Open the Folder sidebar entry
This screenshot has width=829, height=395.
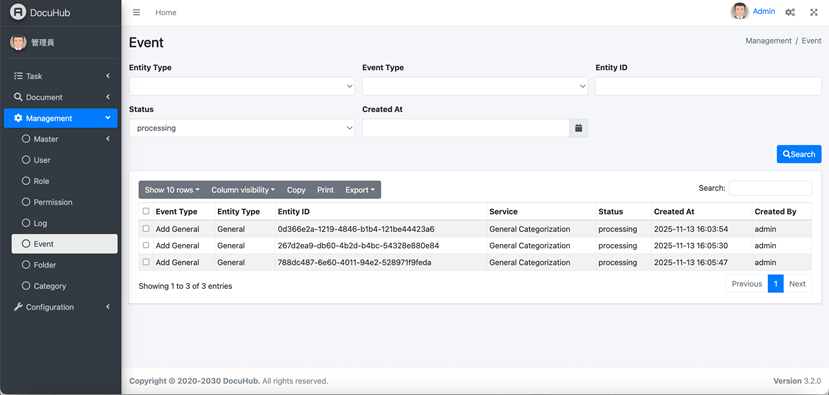(x=65, y=265)
